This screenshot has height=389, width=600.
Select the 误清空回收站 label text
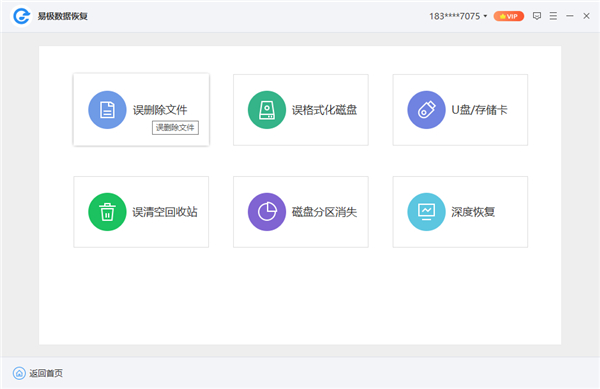165,212
